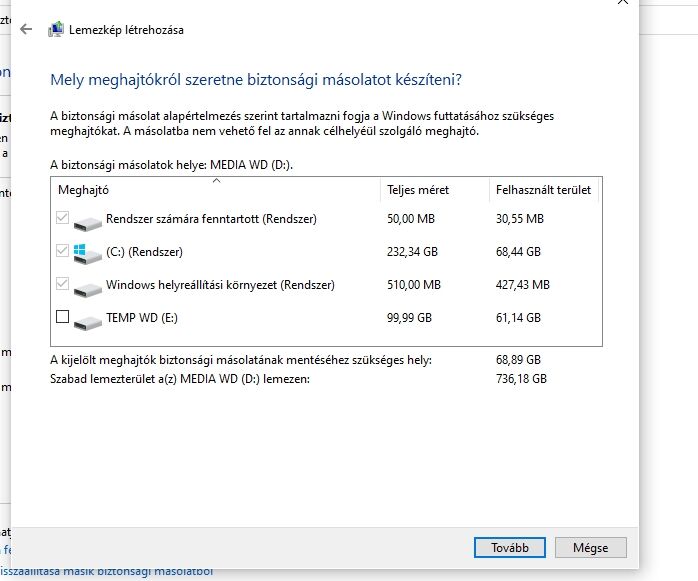Click the C: drive Windows icon
698x581 pixels.
coord(88,254)
